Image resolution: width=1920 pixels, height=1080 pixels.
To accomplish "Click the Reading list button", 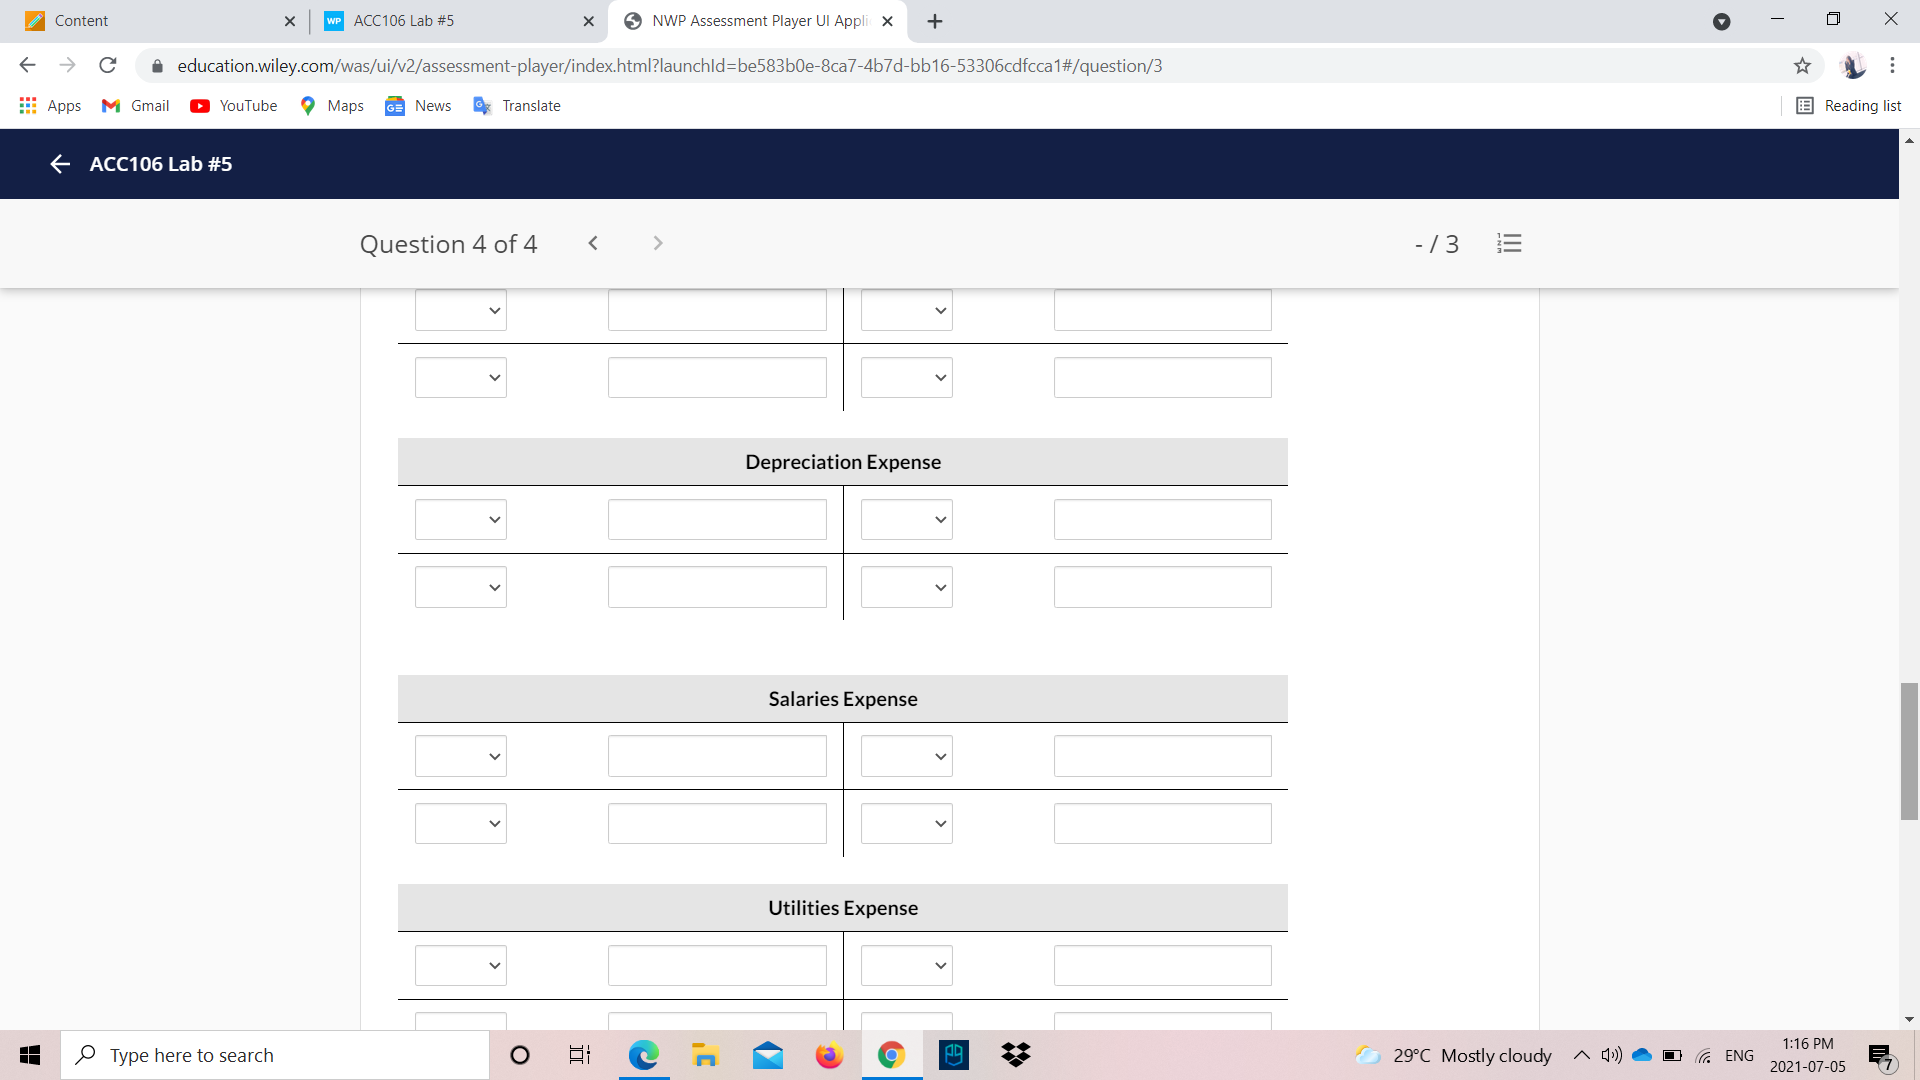I will click(x=1848, y=105).
